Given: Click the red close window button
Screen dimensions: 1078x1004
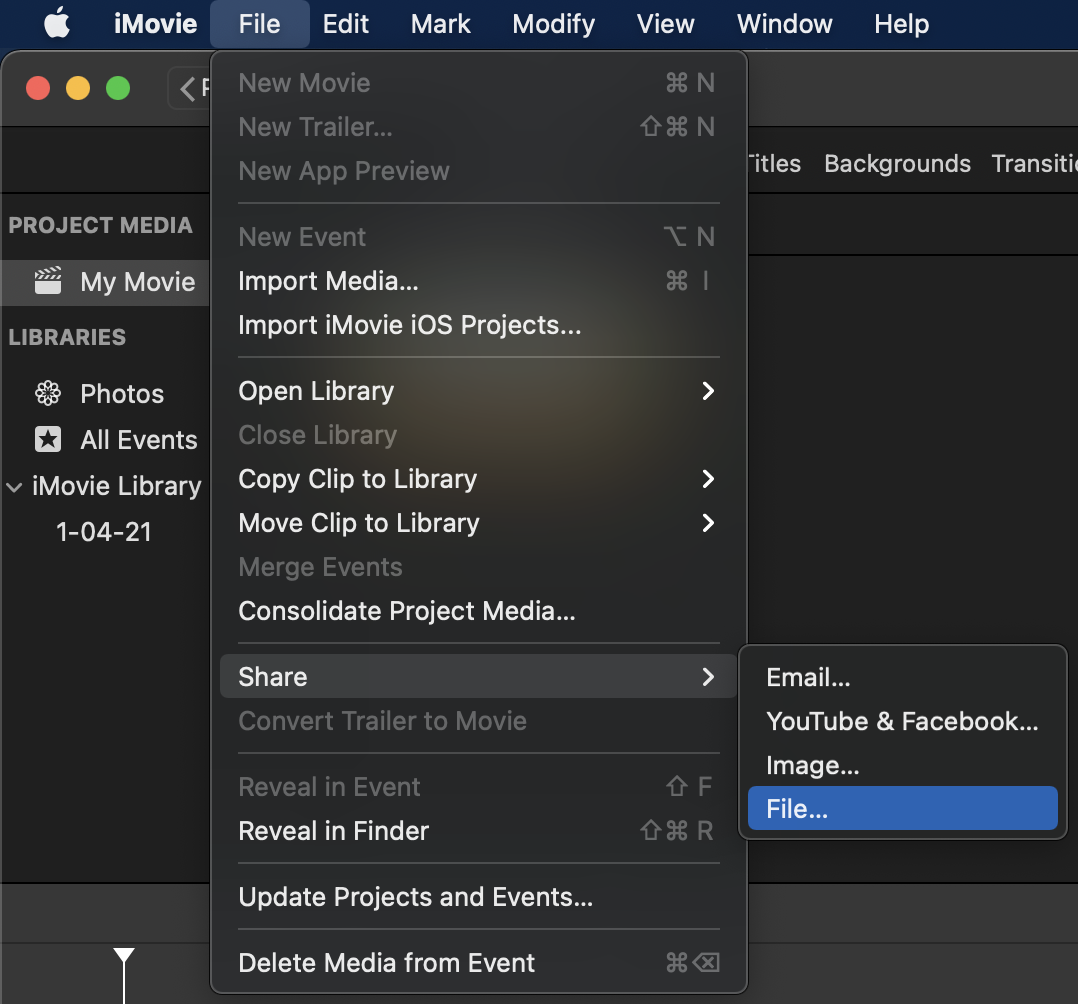Looking at the screenshot, I should tap(38, 88).
